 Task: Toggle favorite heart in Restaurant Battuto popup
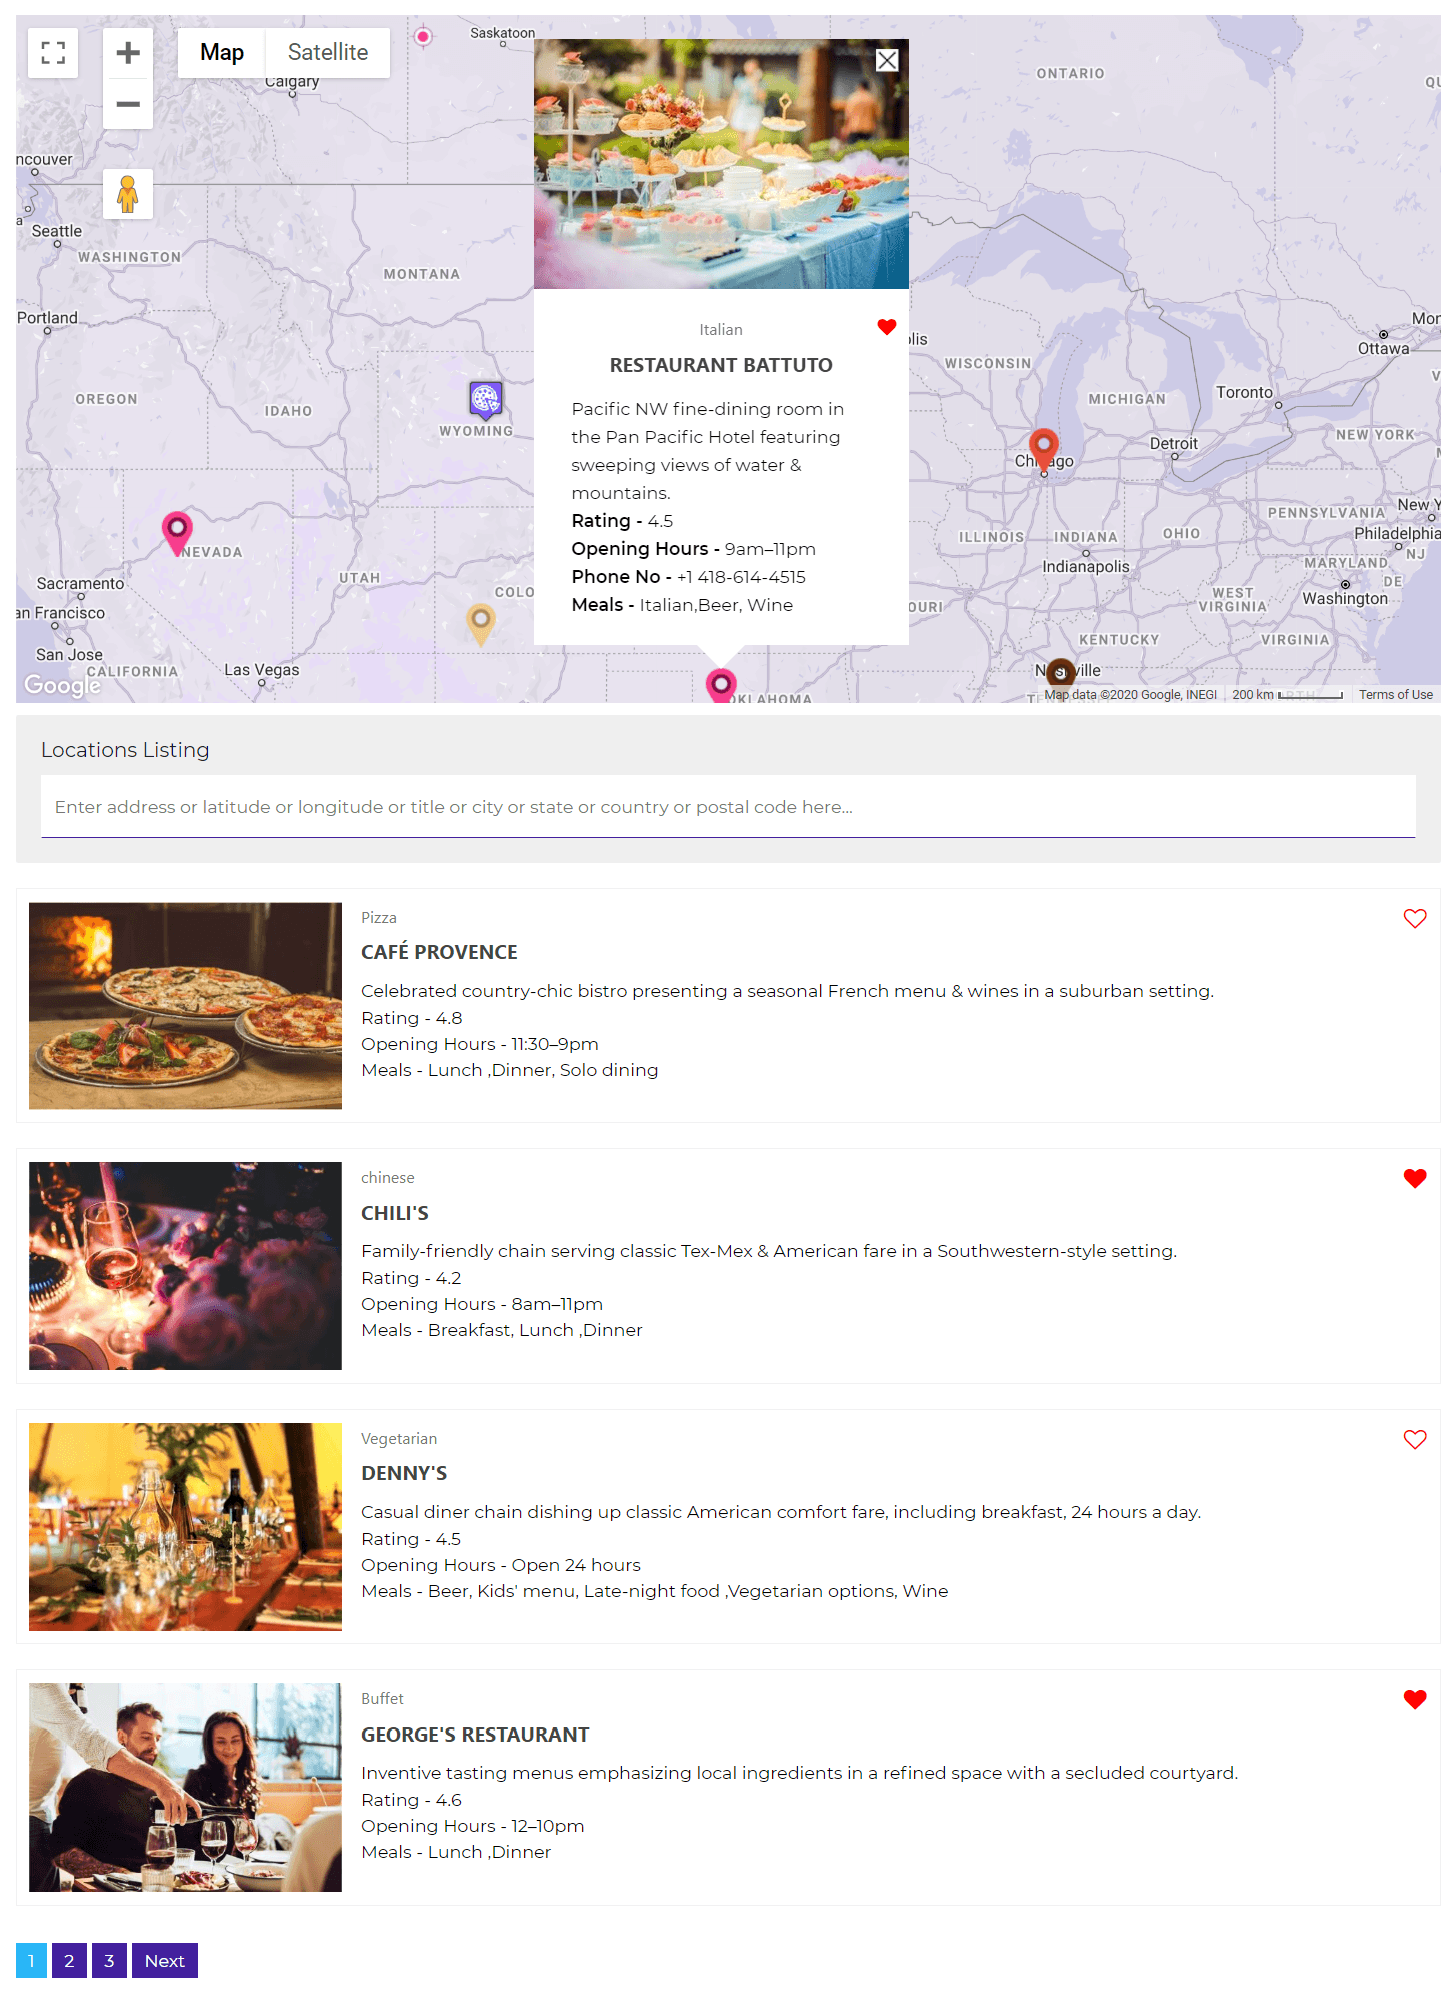pyautogui.click(x=887, y=327)
